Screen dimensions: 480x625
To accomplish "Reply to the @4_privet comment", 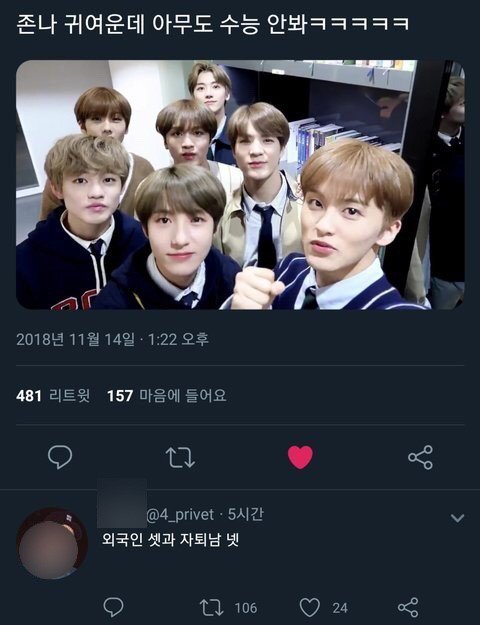I will pyautogui.click(x=113, y=607).
